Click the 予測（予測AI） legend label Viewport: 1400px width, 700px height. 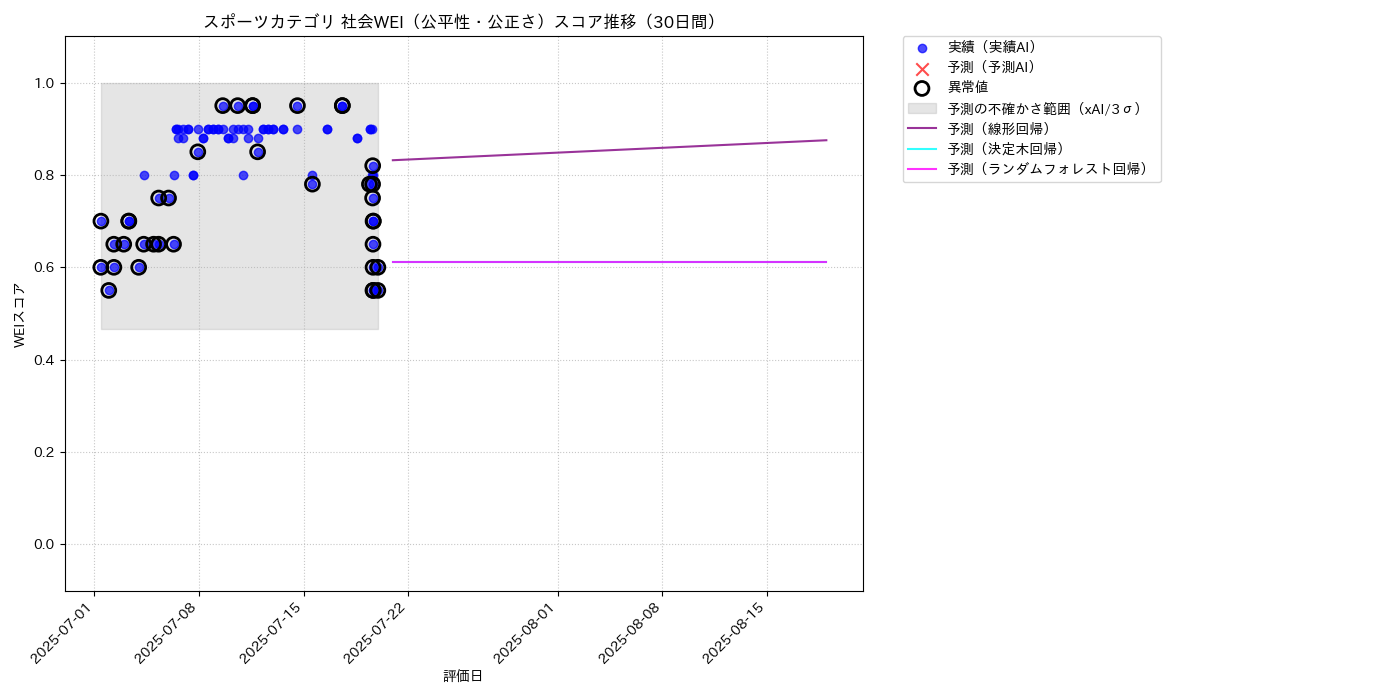tap(996, 67)
